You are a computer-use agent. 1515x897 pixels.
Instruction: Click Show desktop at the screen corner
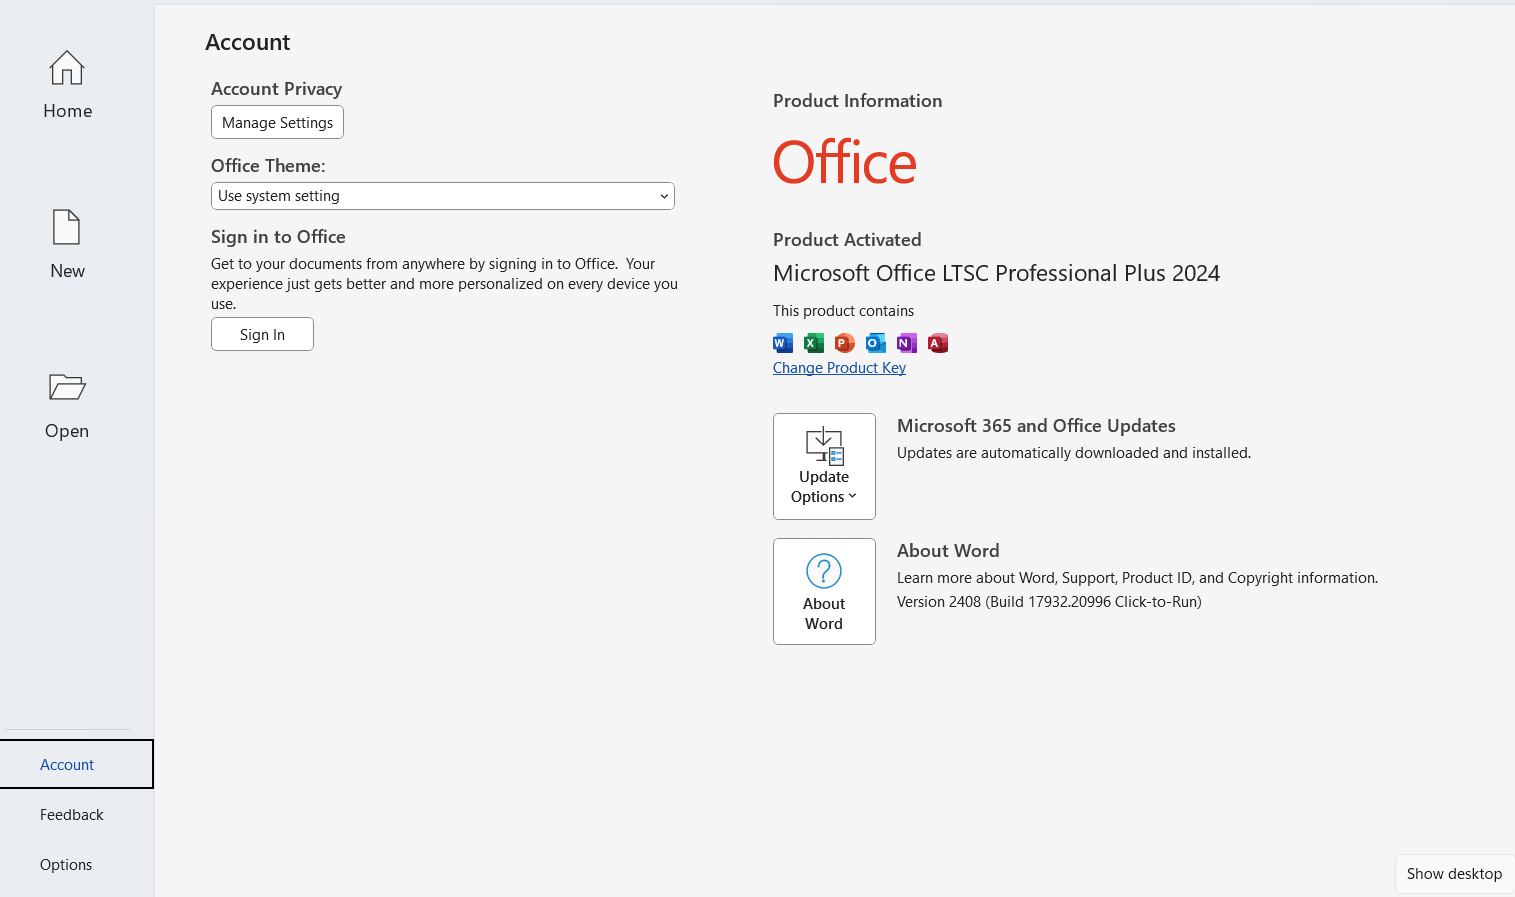tap(1454, 874)
